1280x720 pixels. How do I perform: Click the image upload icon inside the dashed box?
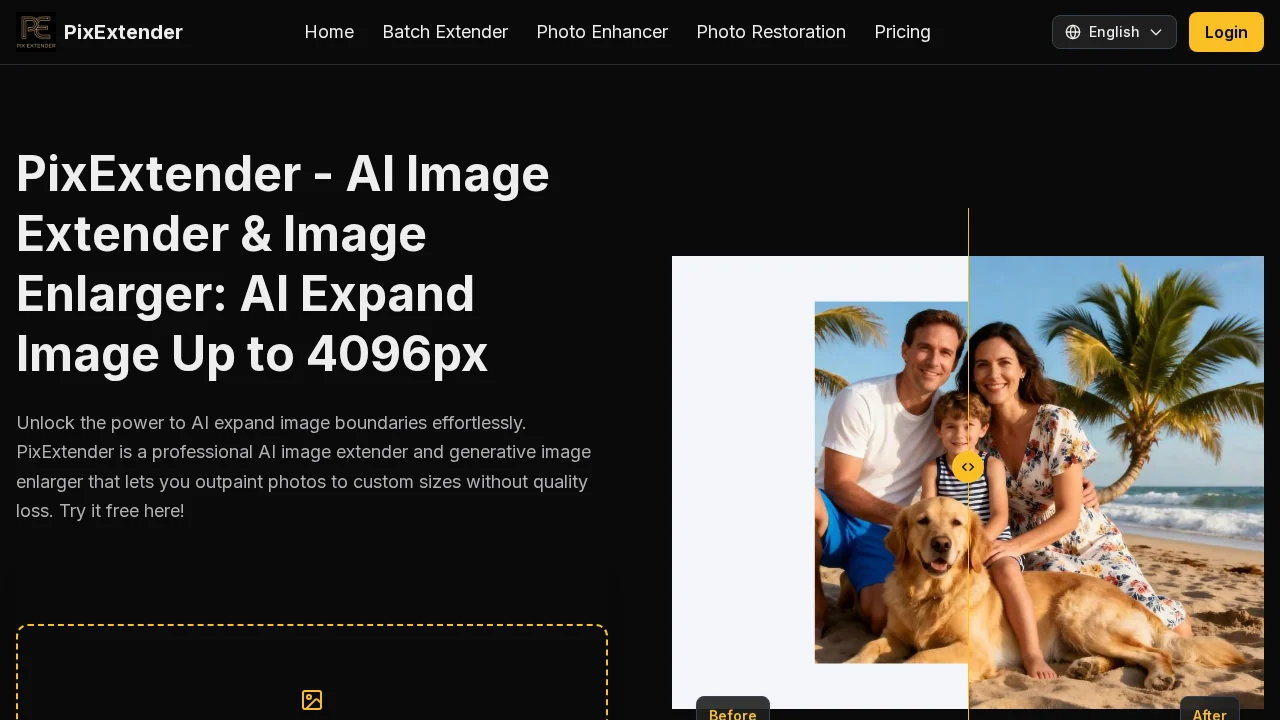(312, 700)
